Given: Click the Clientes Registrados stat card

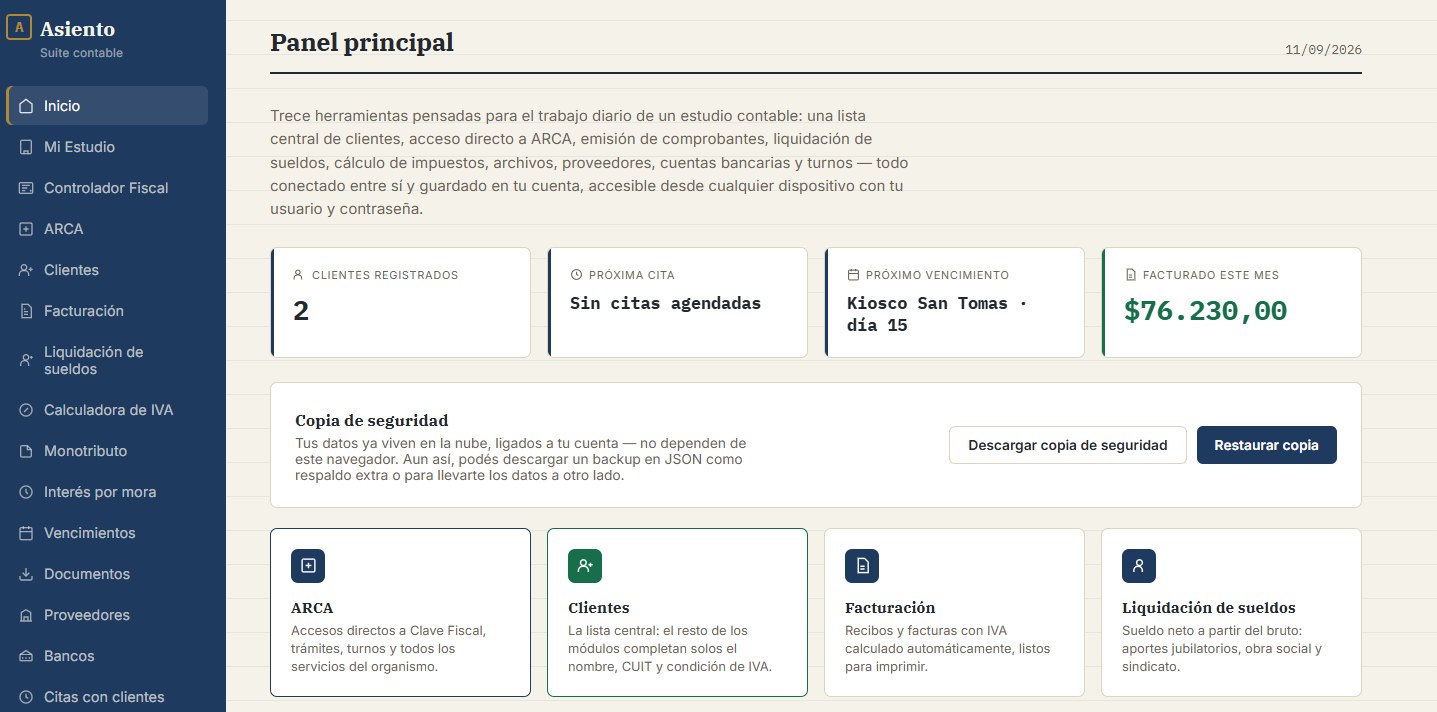Looking at the screenshot, I should click(400, 302).
